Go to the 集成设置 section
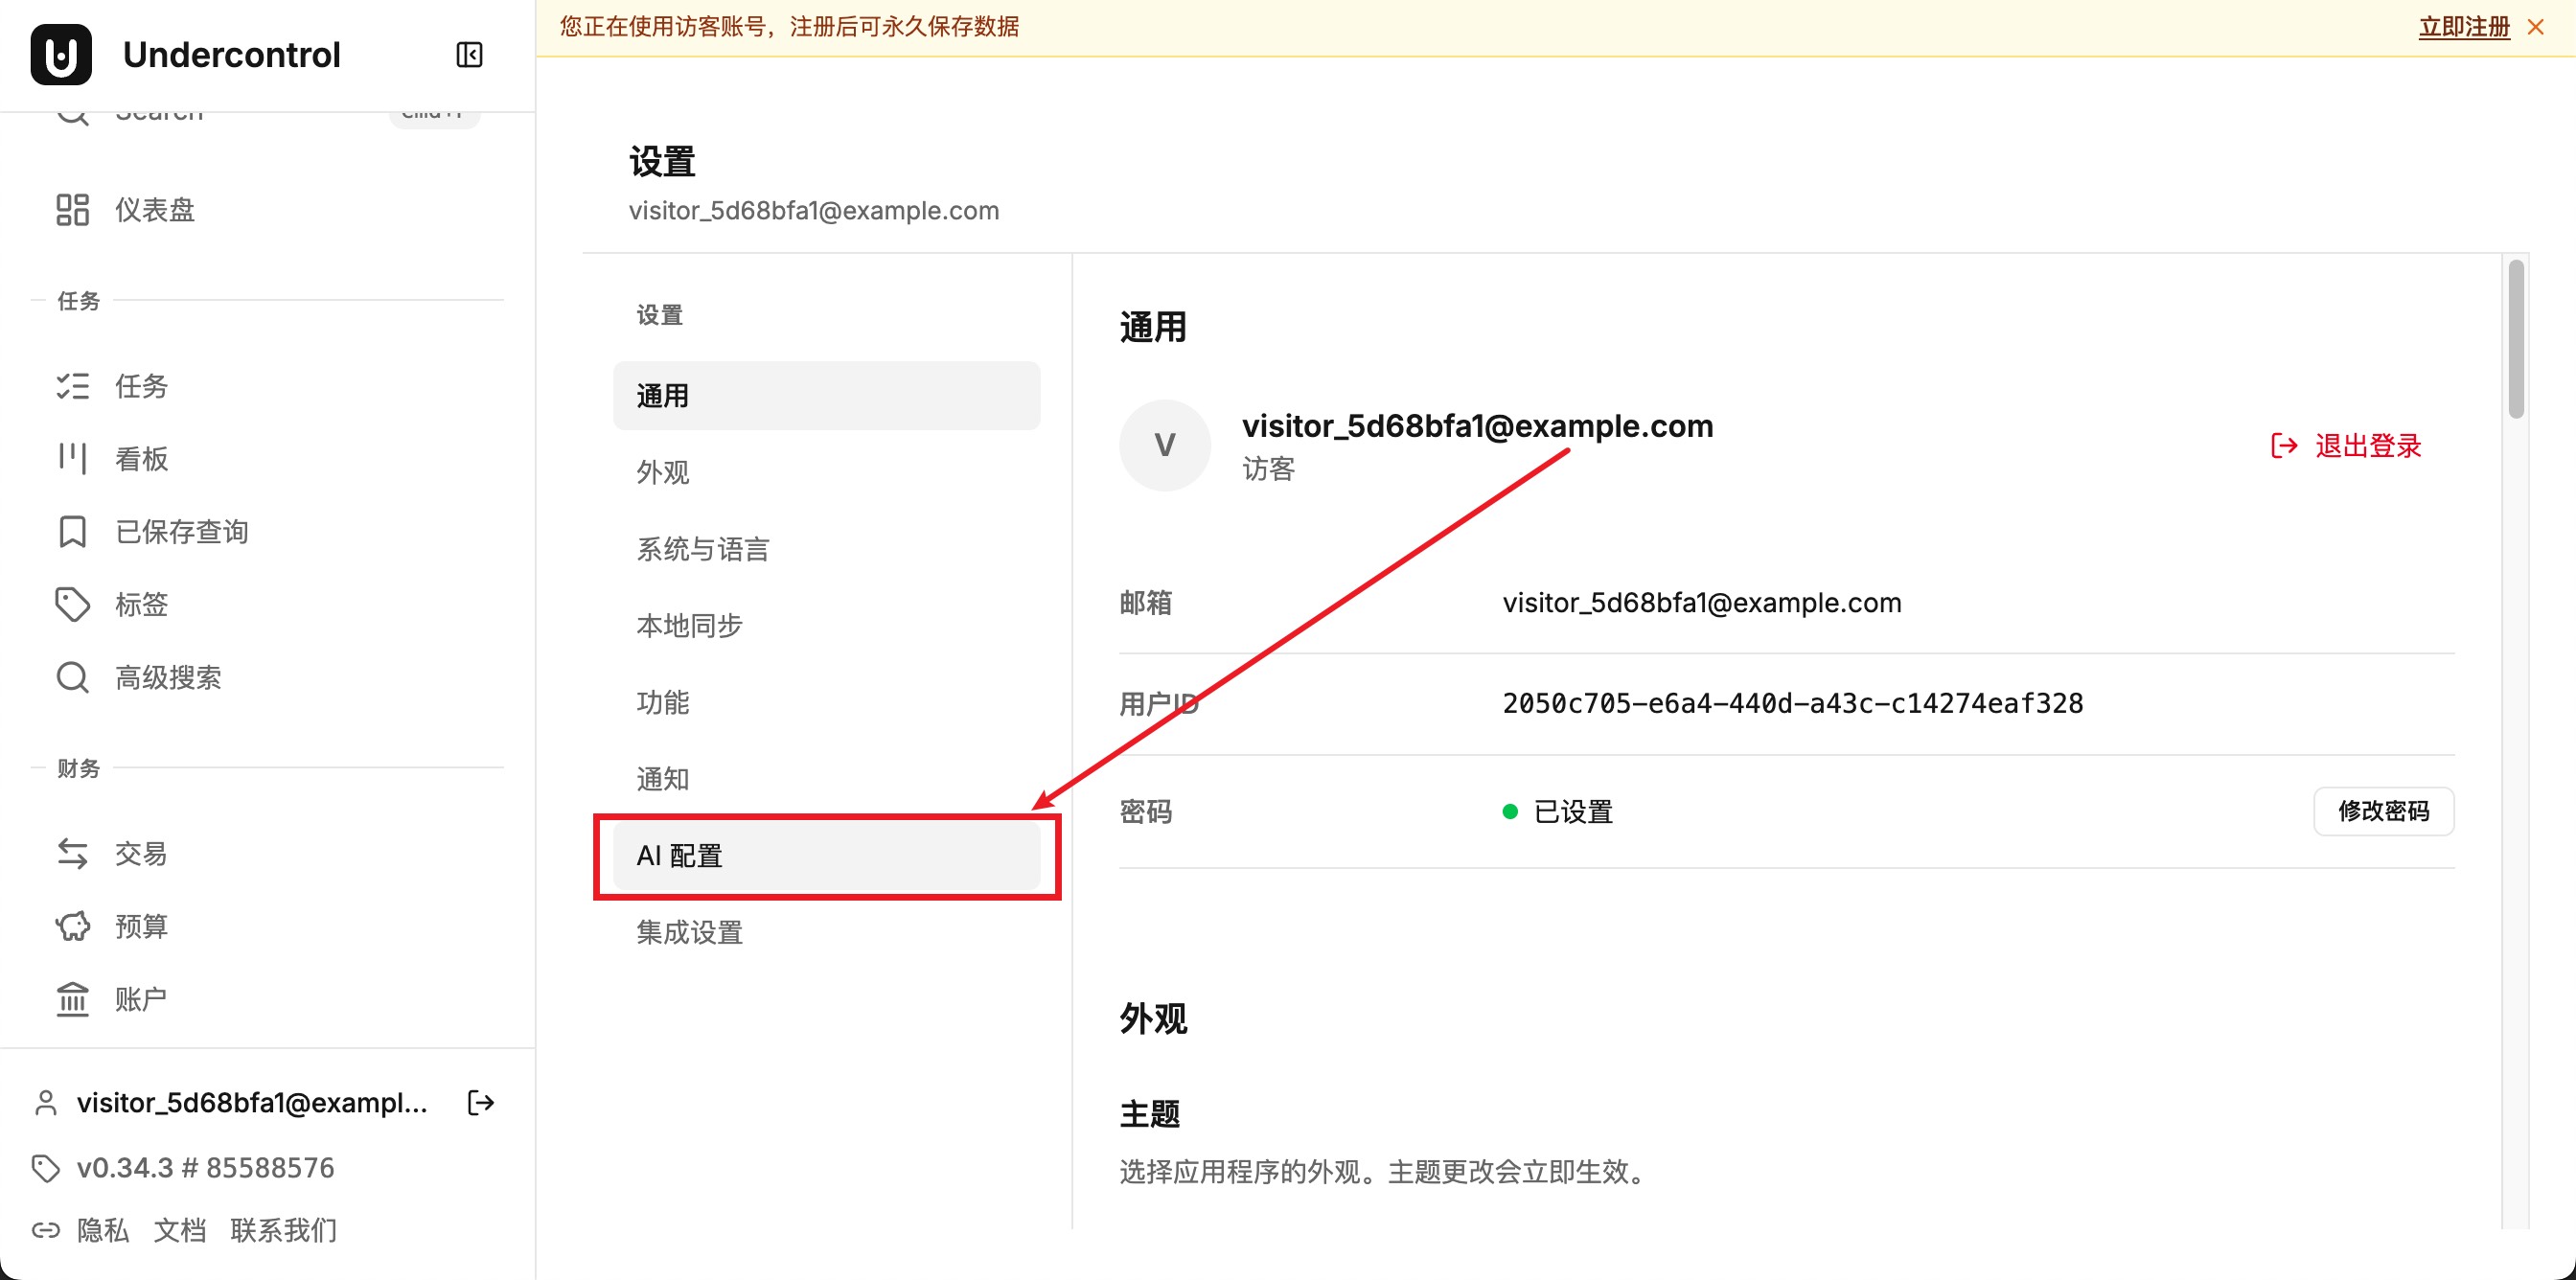This screenshot has height=1280, width=2576. pos(826,933)
